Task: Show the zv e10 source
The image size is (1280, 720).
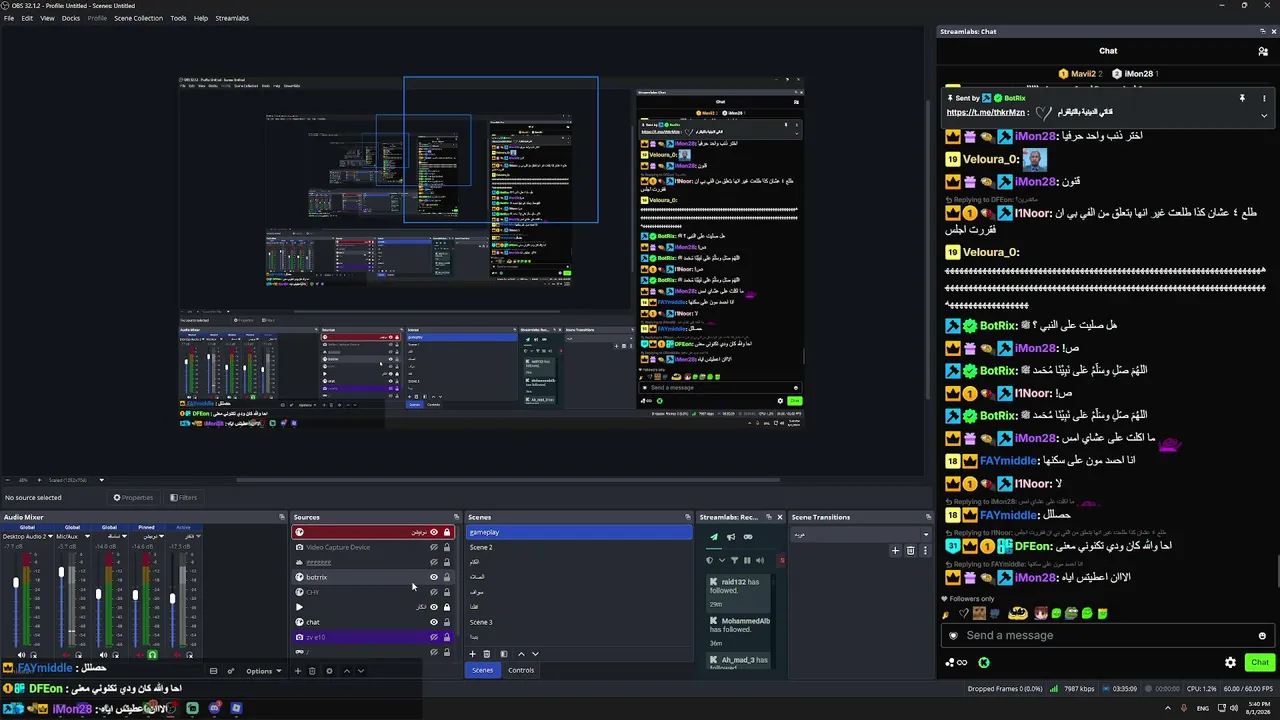Action: click(x=434, y=637)
